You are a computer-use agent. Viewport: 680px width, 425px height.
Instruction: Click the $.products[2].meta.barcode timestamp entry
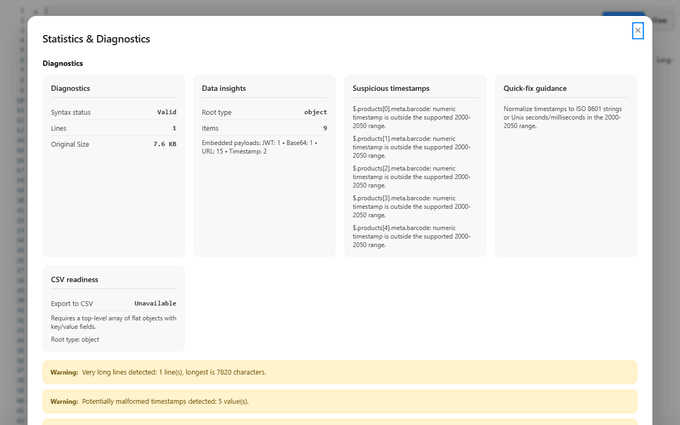click(x=412, y=177)
